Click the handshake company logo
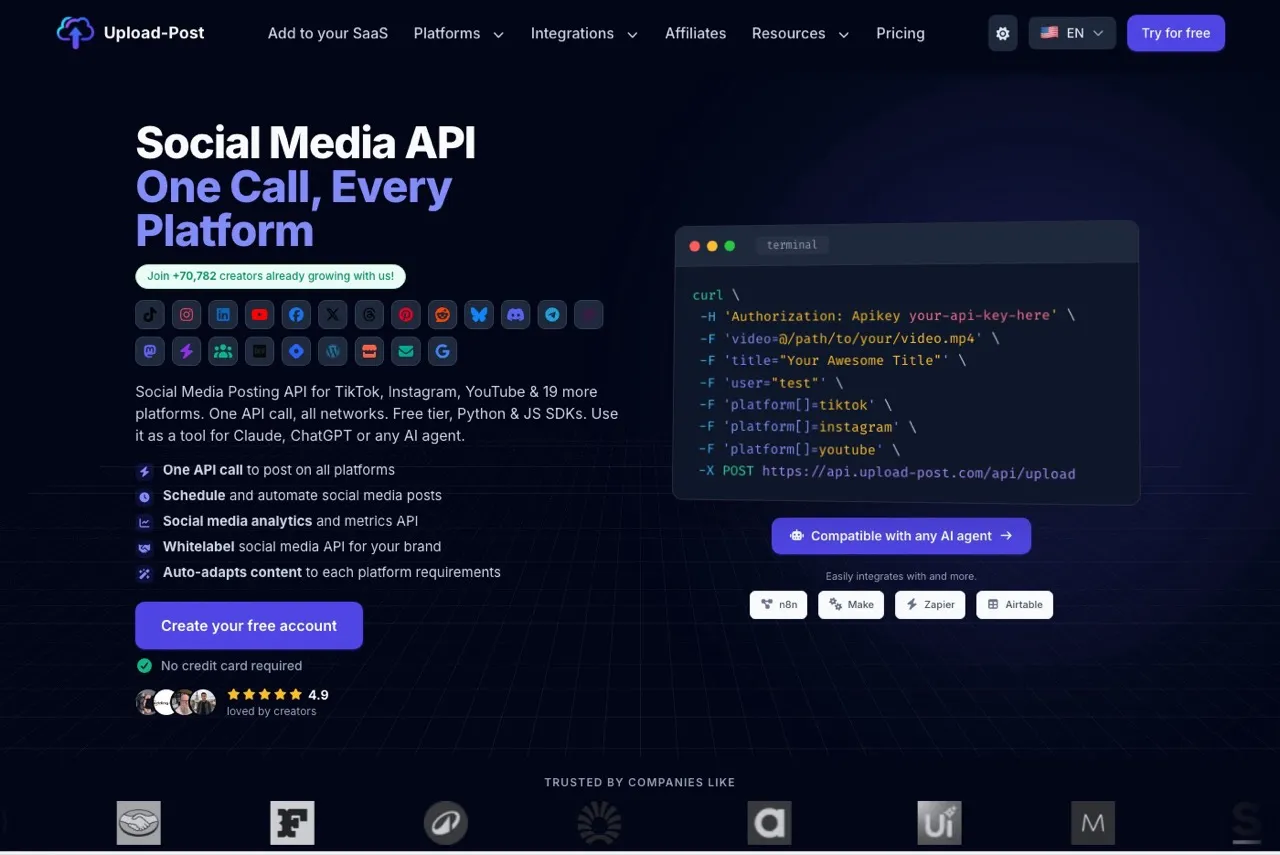The width and height of the screenshot is (1280, 855). click(138, 823)
